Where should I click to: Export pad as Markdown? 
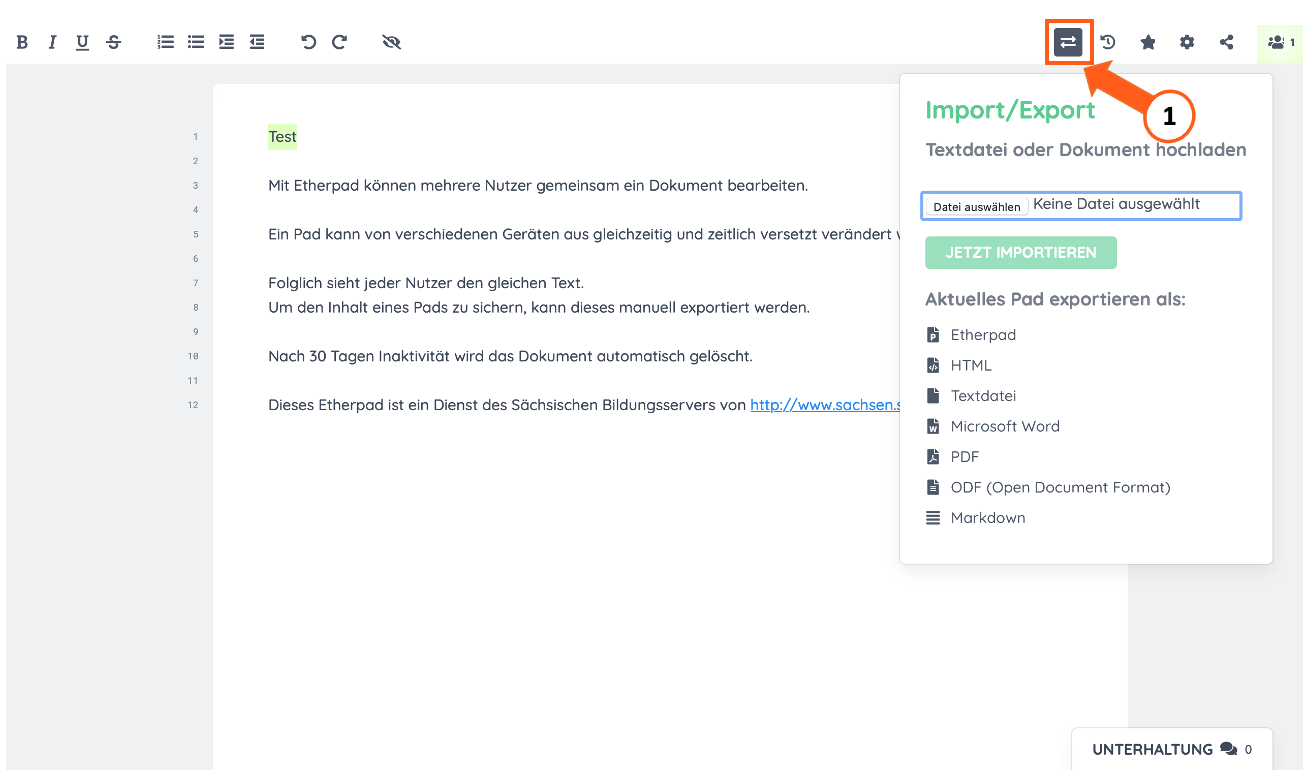coord(975,518)
